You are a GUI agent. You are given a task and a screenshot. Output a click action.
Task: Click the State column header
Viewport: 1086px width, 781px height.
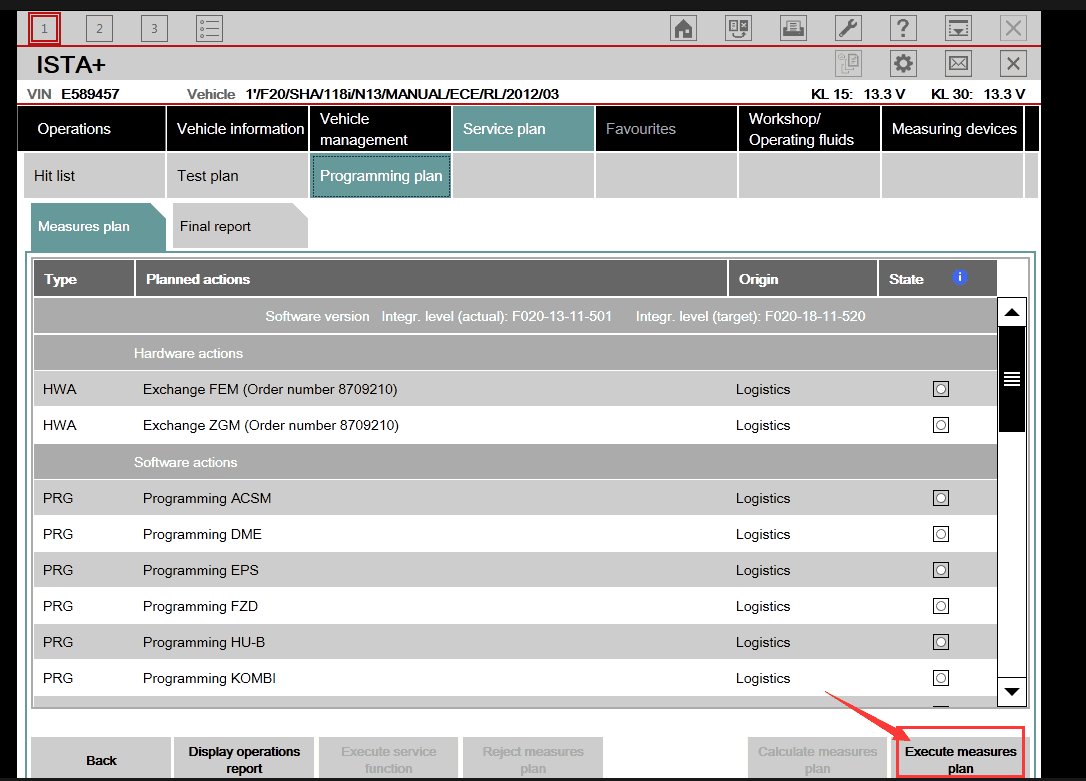pos(938,279)
